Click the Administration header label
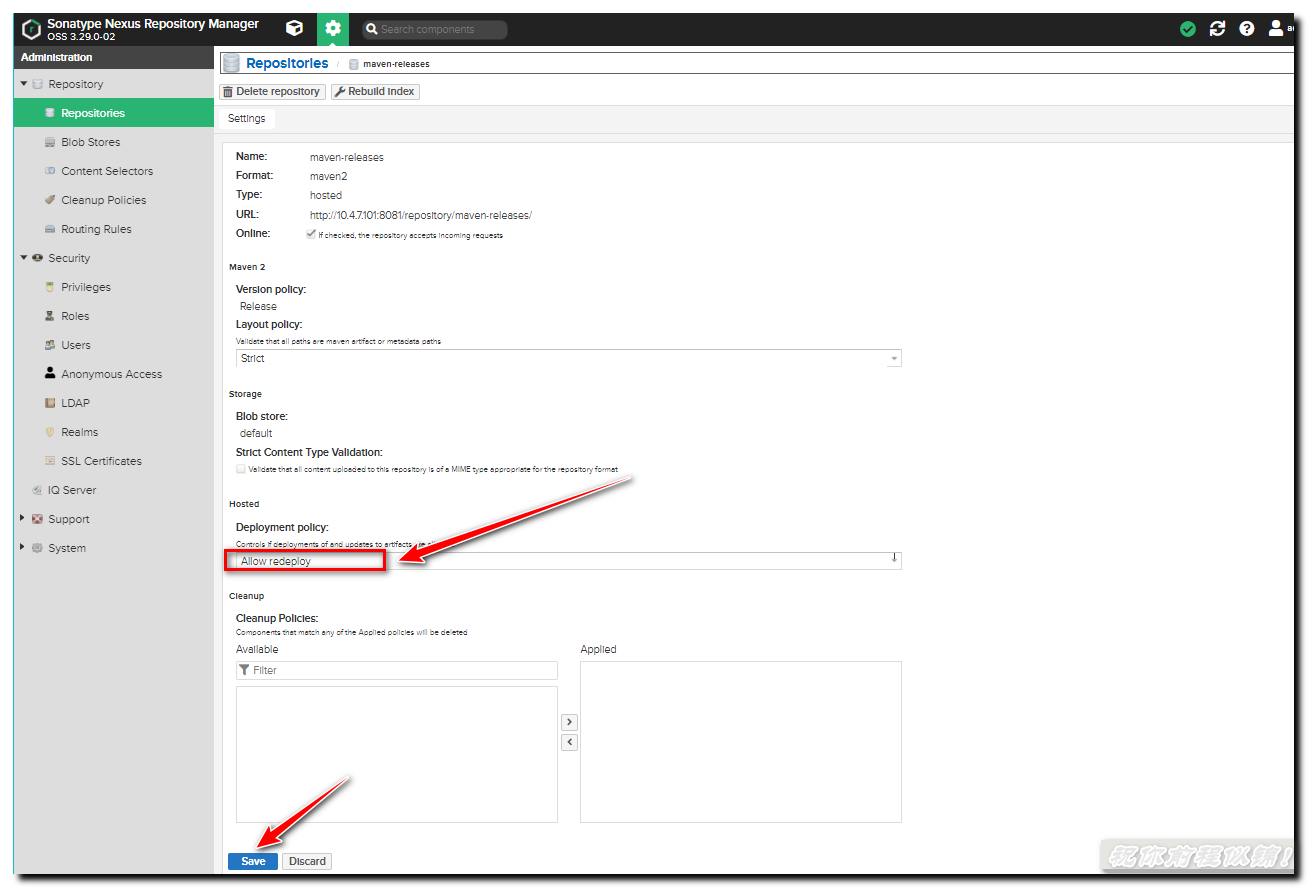1308x888 pixels. [x=57, y=58]
